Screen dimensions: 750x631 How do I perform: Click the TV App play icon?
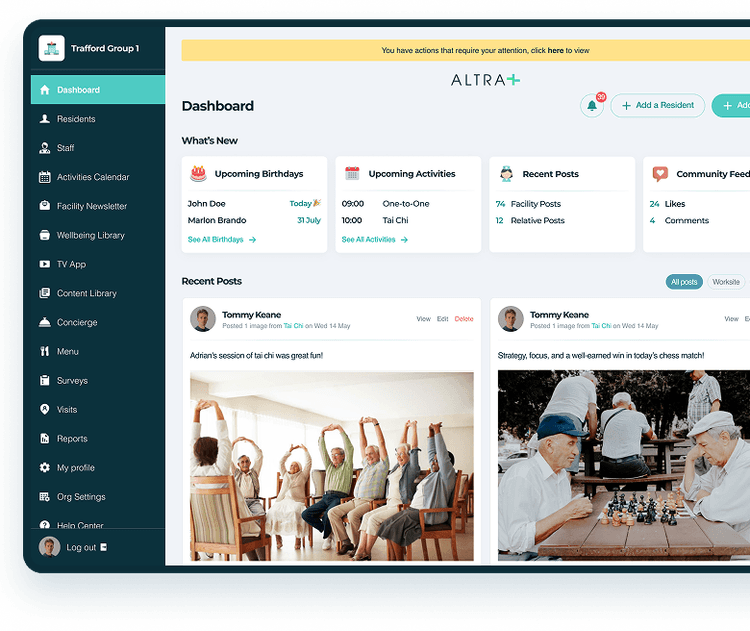pos(44,264)
